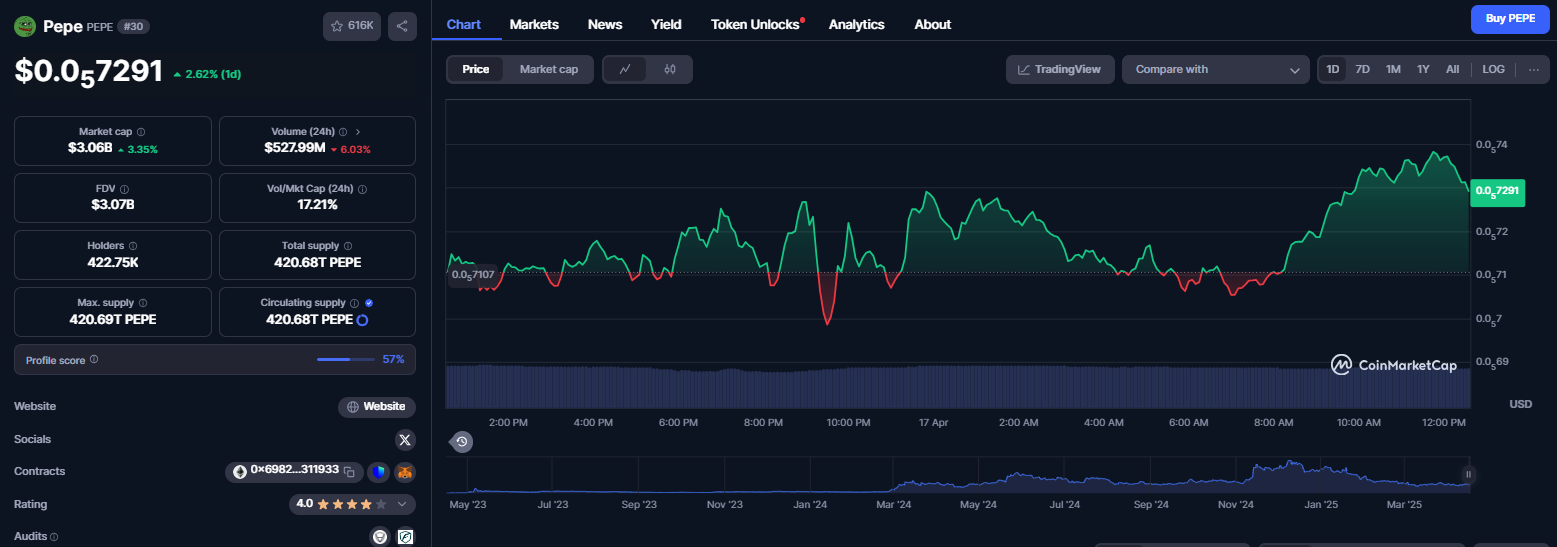Open the Website link button
The height and width of the screenshot is (547, 1557).
coord(377,407)
